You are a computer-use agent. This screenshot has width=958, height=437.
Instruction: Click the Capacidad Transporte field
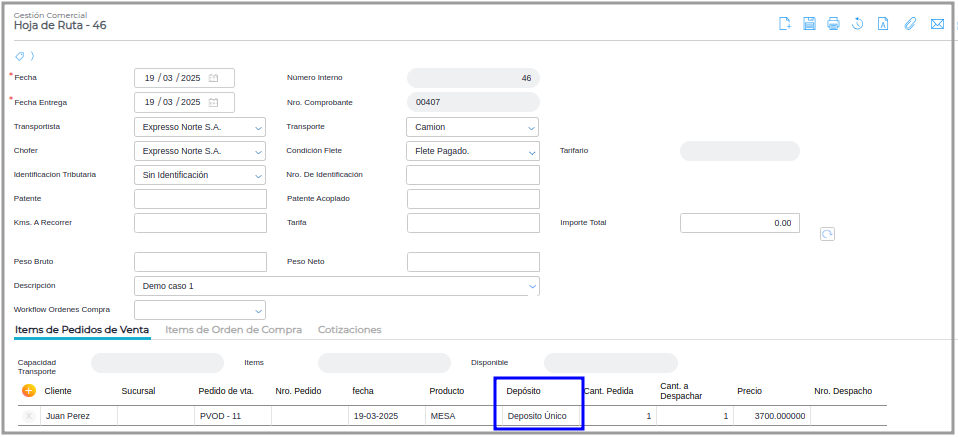[158, 363]
